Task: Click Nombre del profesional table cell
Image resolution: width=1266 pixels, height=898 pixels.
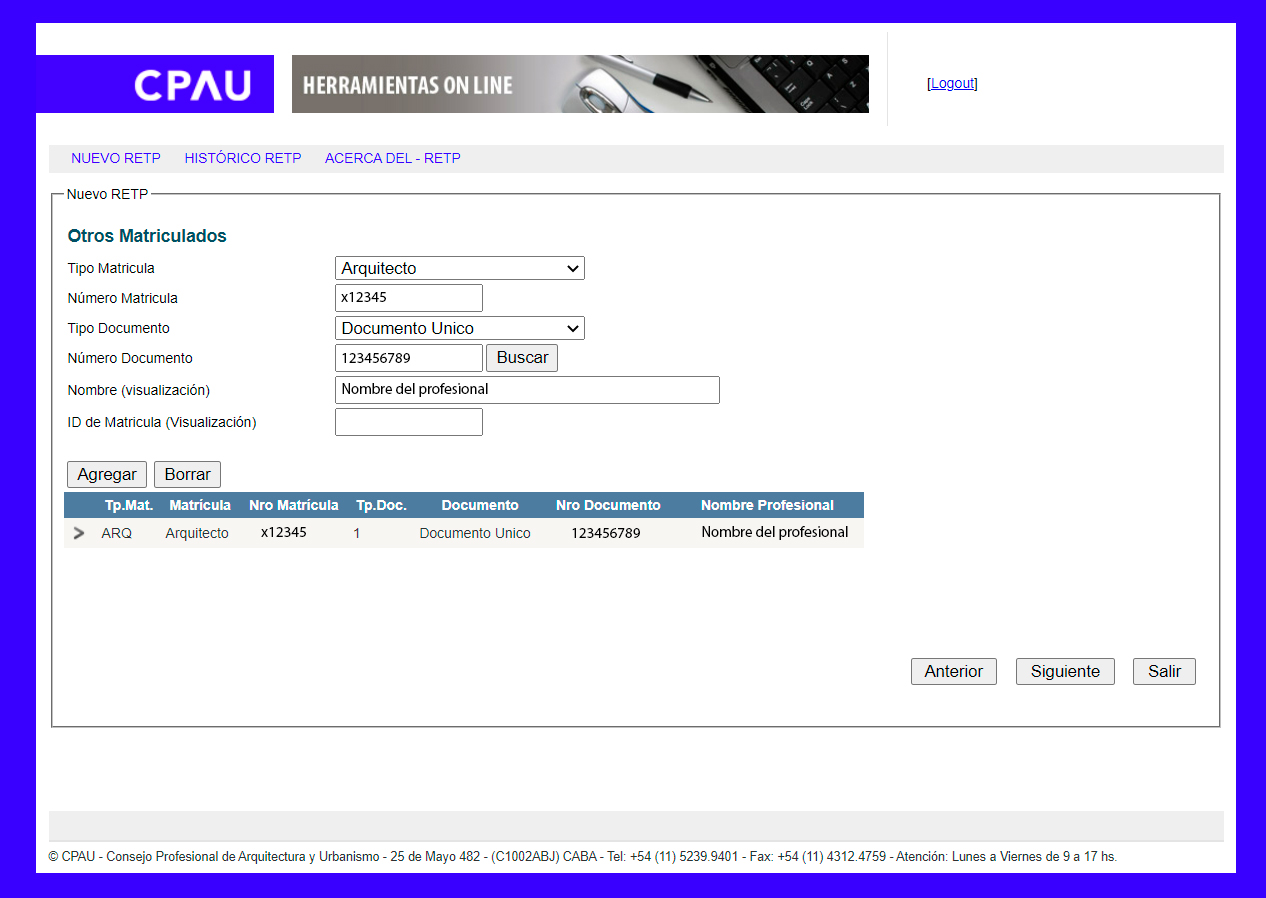Action: [x=775, y=532]
